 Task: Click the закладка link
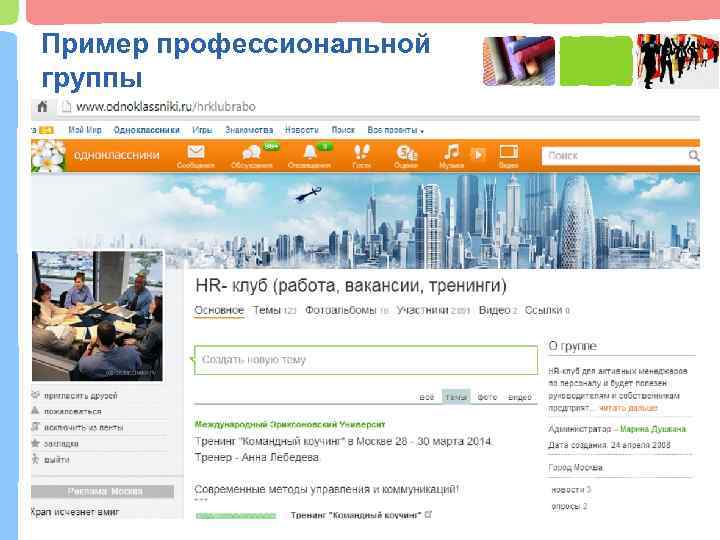click(61, 444)
